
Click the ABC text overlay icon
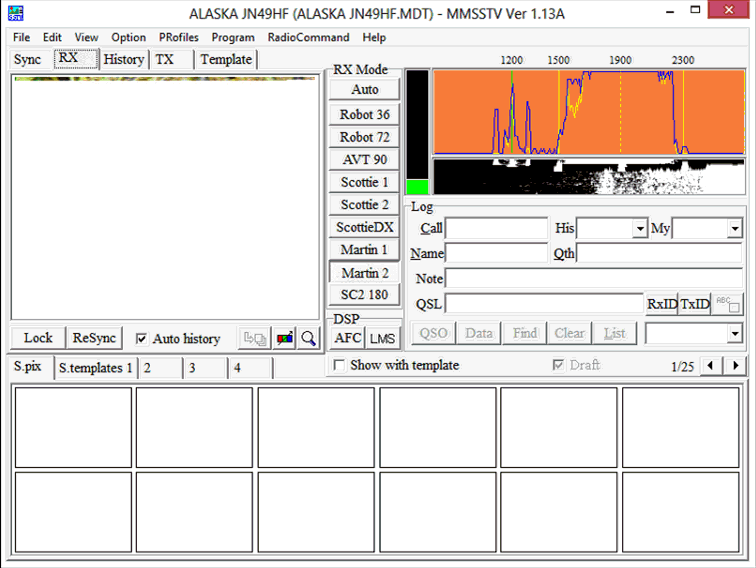(x=728, y=304)
